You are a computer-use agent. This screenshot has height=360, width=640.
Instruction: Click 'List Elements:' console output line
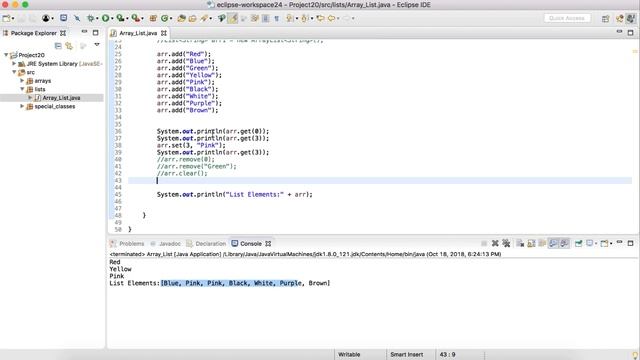[x=220, y=283]
